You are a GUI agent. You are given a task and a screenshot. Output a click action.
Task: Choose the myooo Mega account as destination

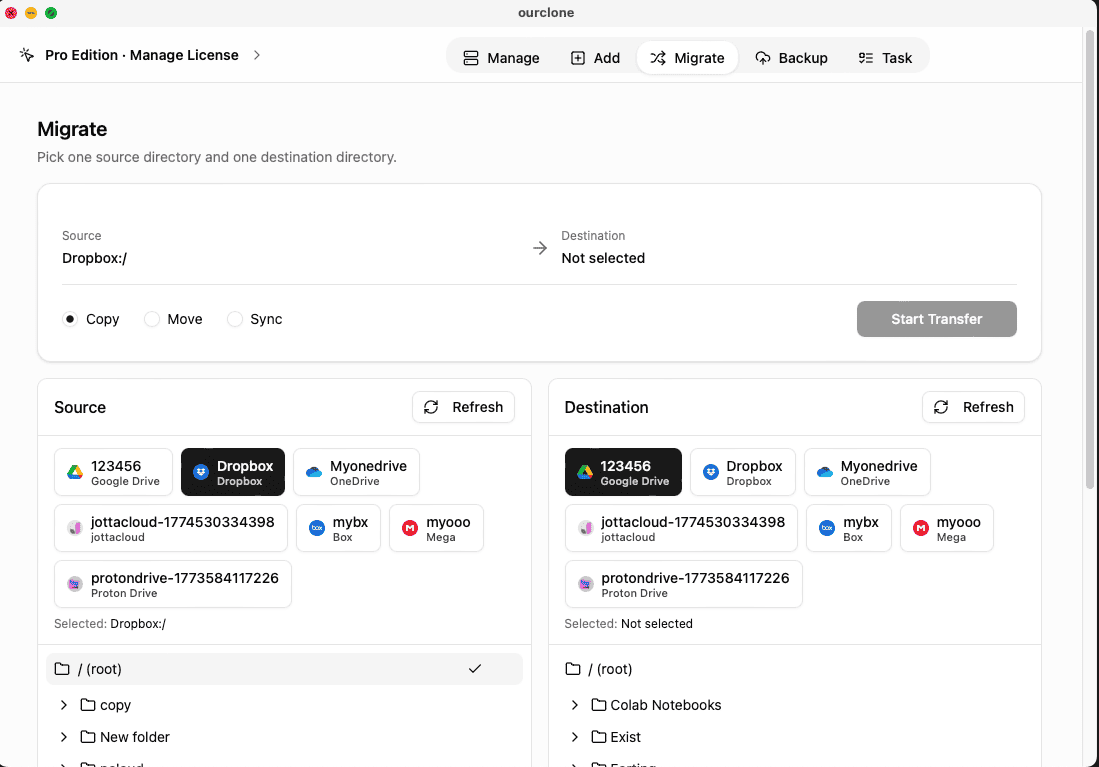click(945, 528)
